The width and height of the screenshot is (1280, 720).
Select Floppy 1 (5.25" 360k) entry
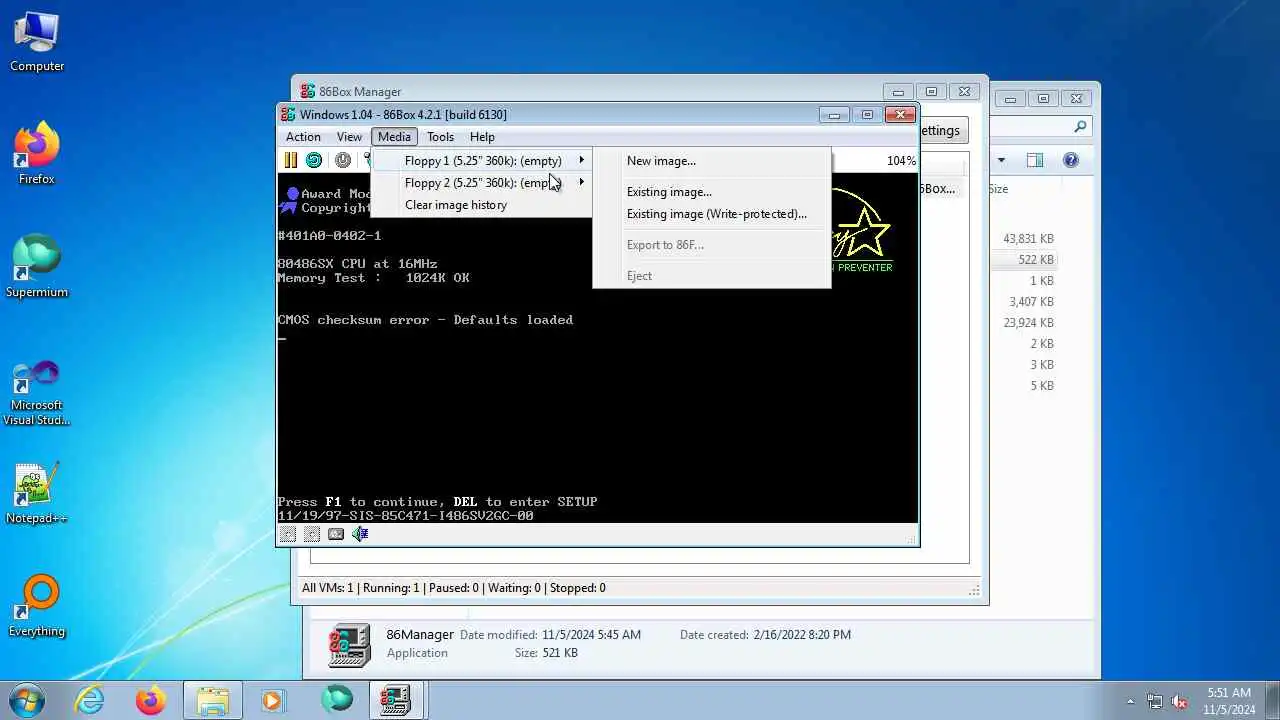pyautogui.click(x=482, y=160)
